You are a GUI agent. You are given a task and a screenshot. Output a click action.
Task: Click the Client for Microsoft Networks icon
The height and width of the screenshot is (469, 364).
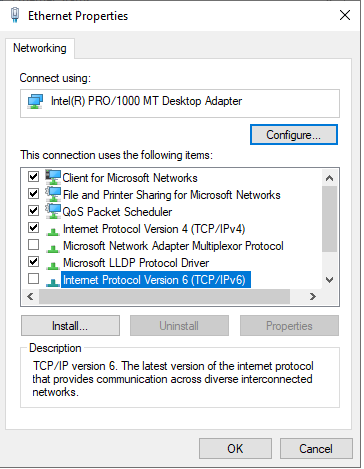pyautogui.click(x=53, y=177)
